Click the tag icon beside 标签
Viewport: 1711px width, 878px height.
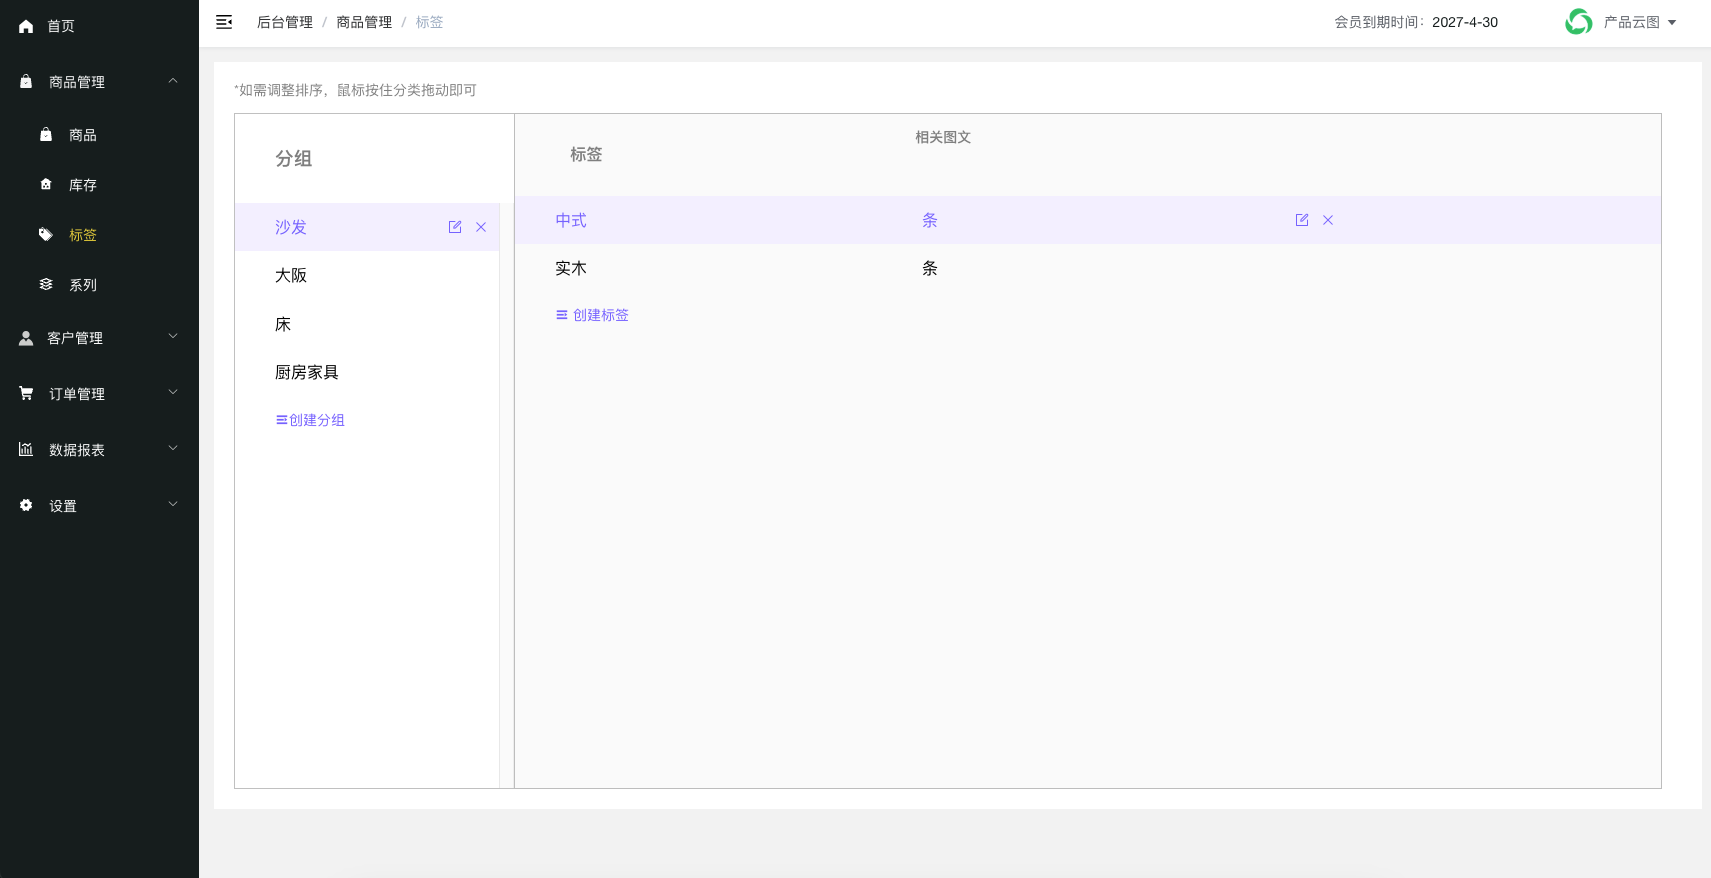click(x=46, y=235)
